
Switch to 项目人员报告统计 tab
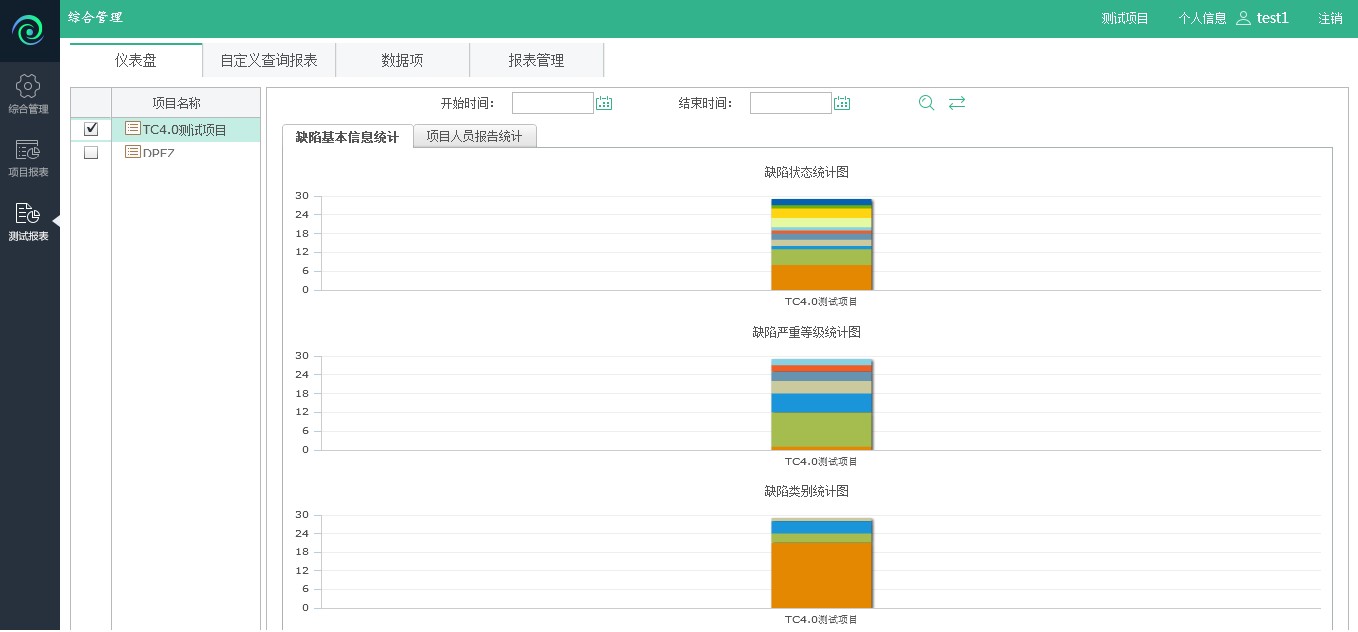point(474,137)
